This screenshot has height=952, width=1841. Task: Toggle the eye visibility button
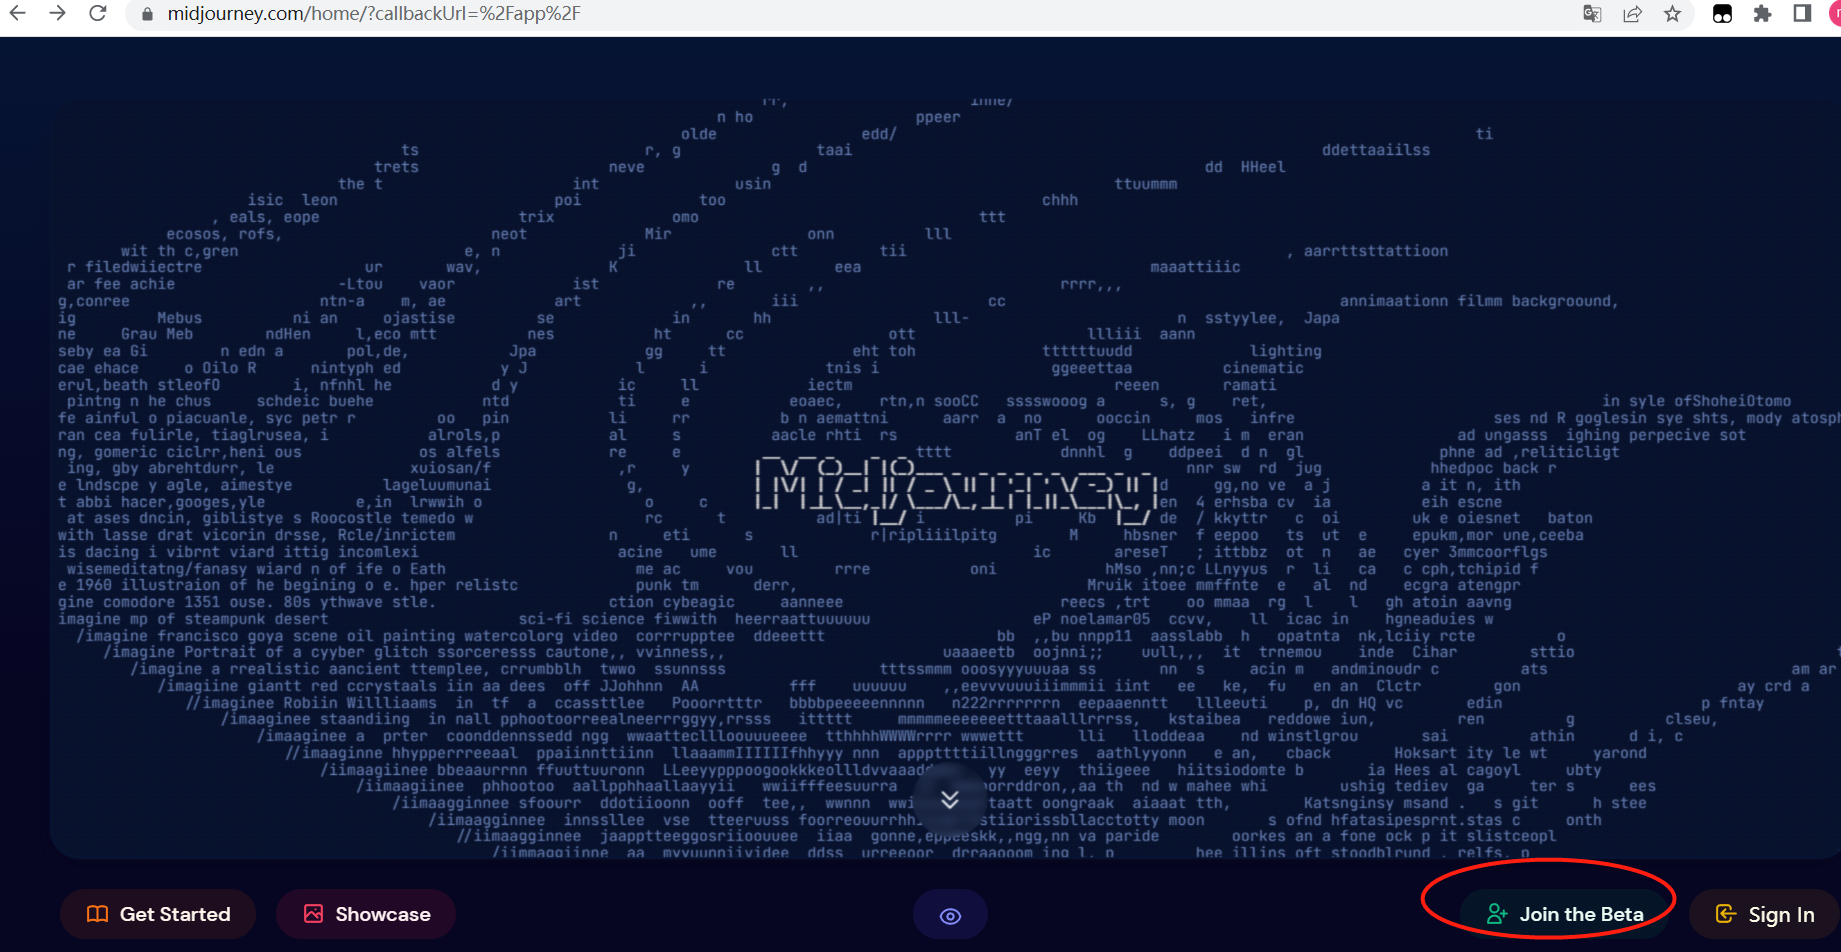(950, 916)
